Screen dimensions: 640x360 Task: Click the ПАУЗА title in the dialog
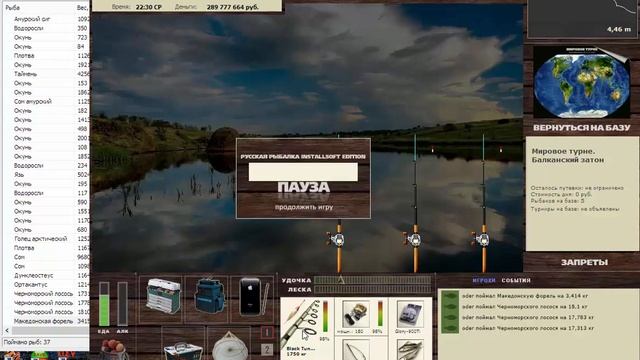pos(303,187)
